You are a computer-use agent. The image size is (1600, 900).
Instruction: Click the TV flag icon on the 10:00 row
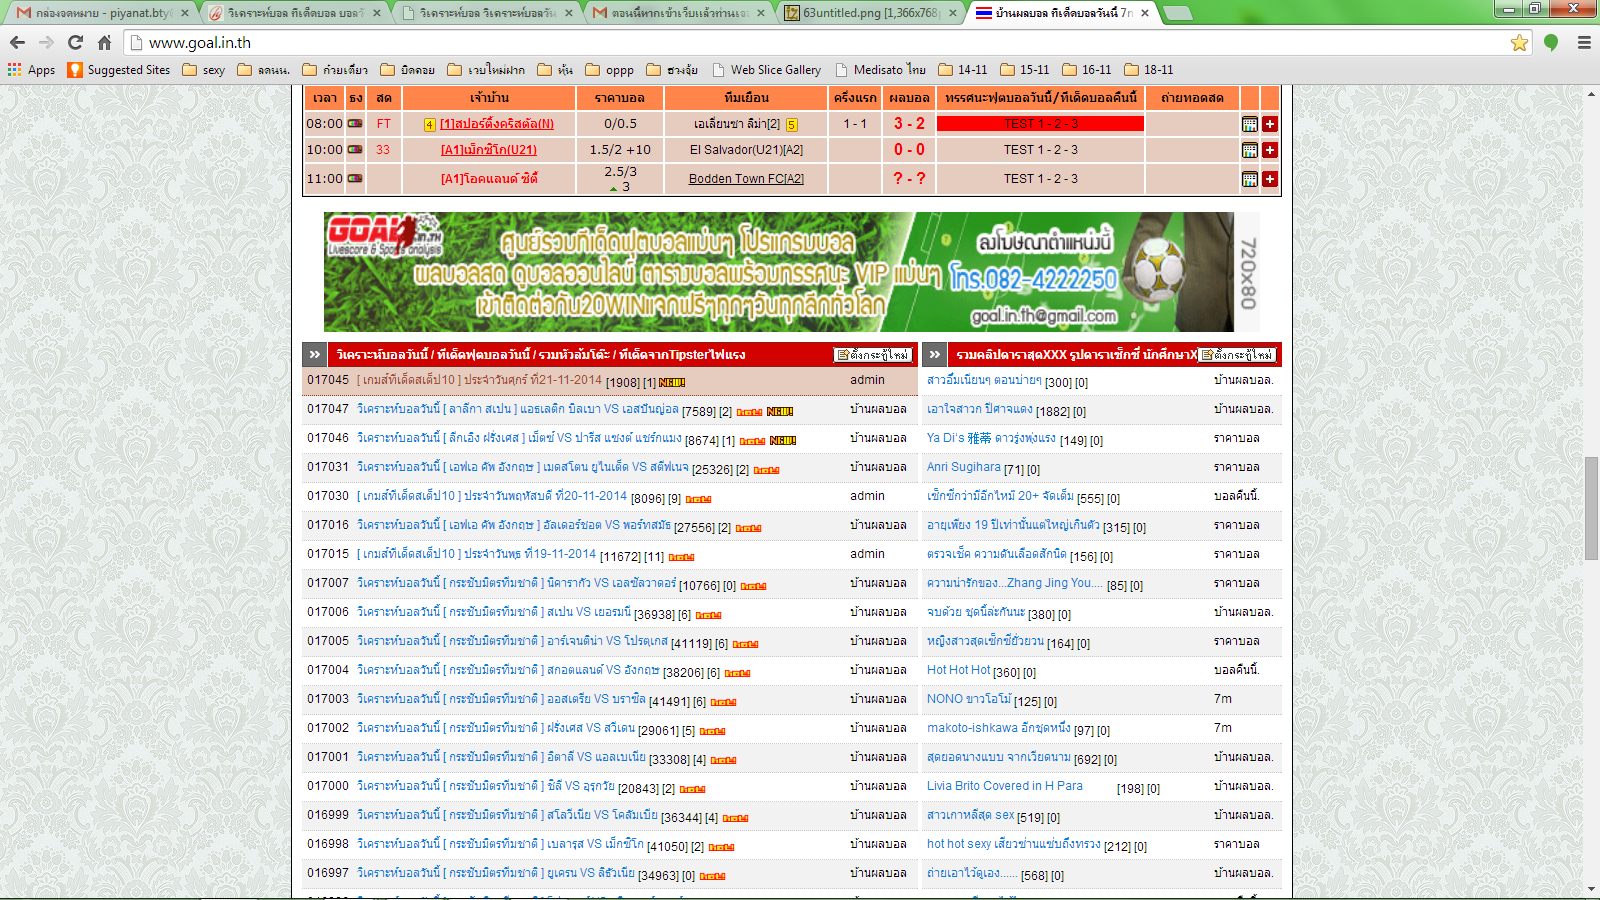pyautogui.click(x=355, y=149)
